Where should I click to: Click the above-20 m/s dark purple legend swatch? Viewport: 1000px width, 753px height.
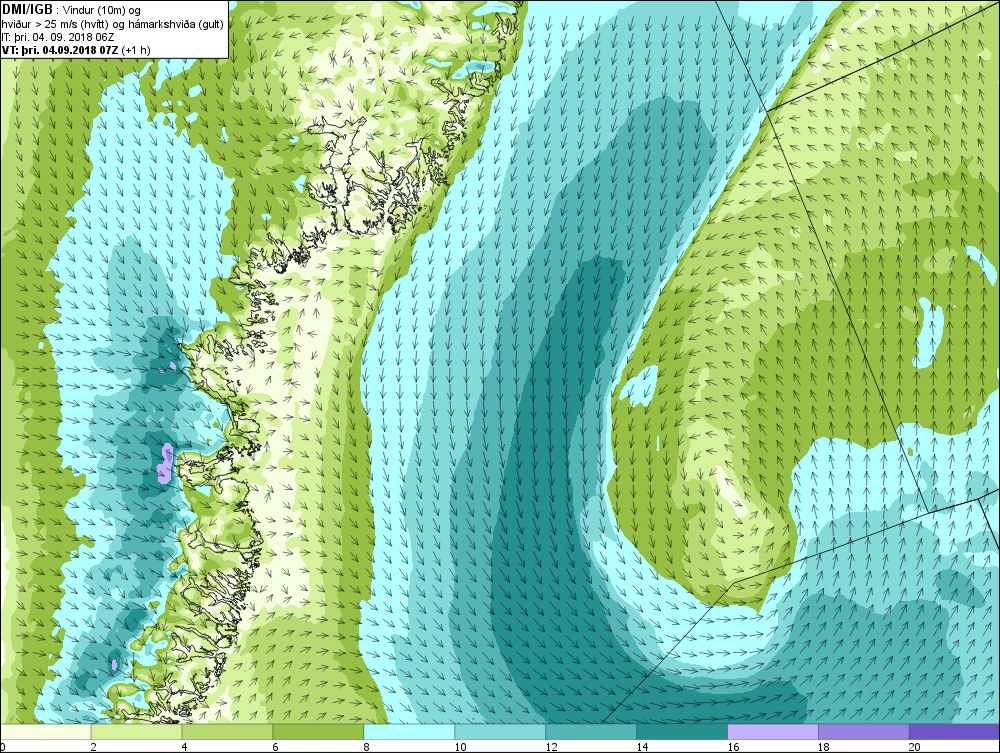(954, 732)
